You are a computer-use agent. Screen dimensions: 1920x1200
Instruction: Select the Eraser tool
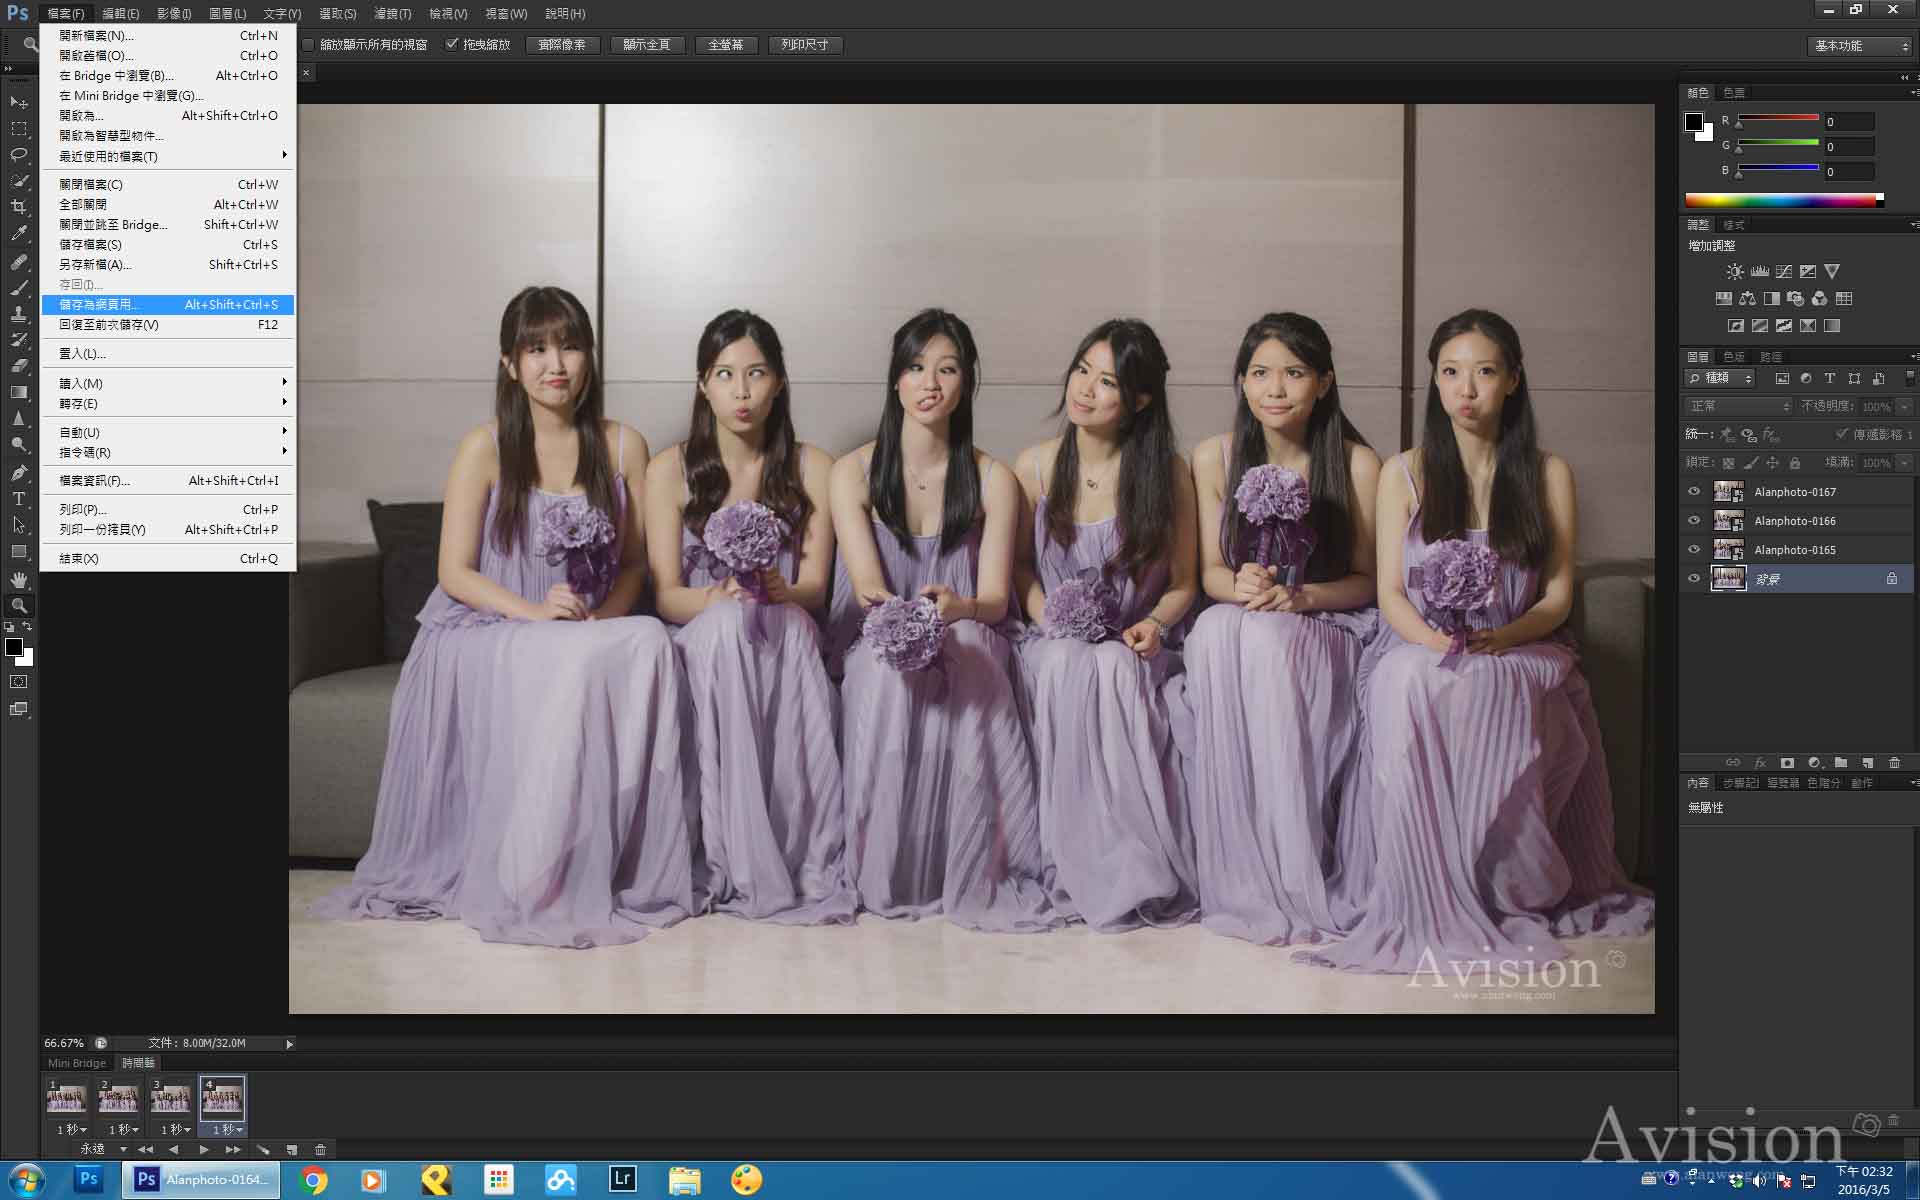(19, 366)
